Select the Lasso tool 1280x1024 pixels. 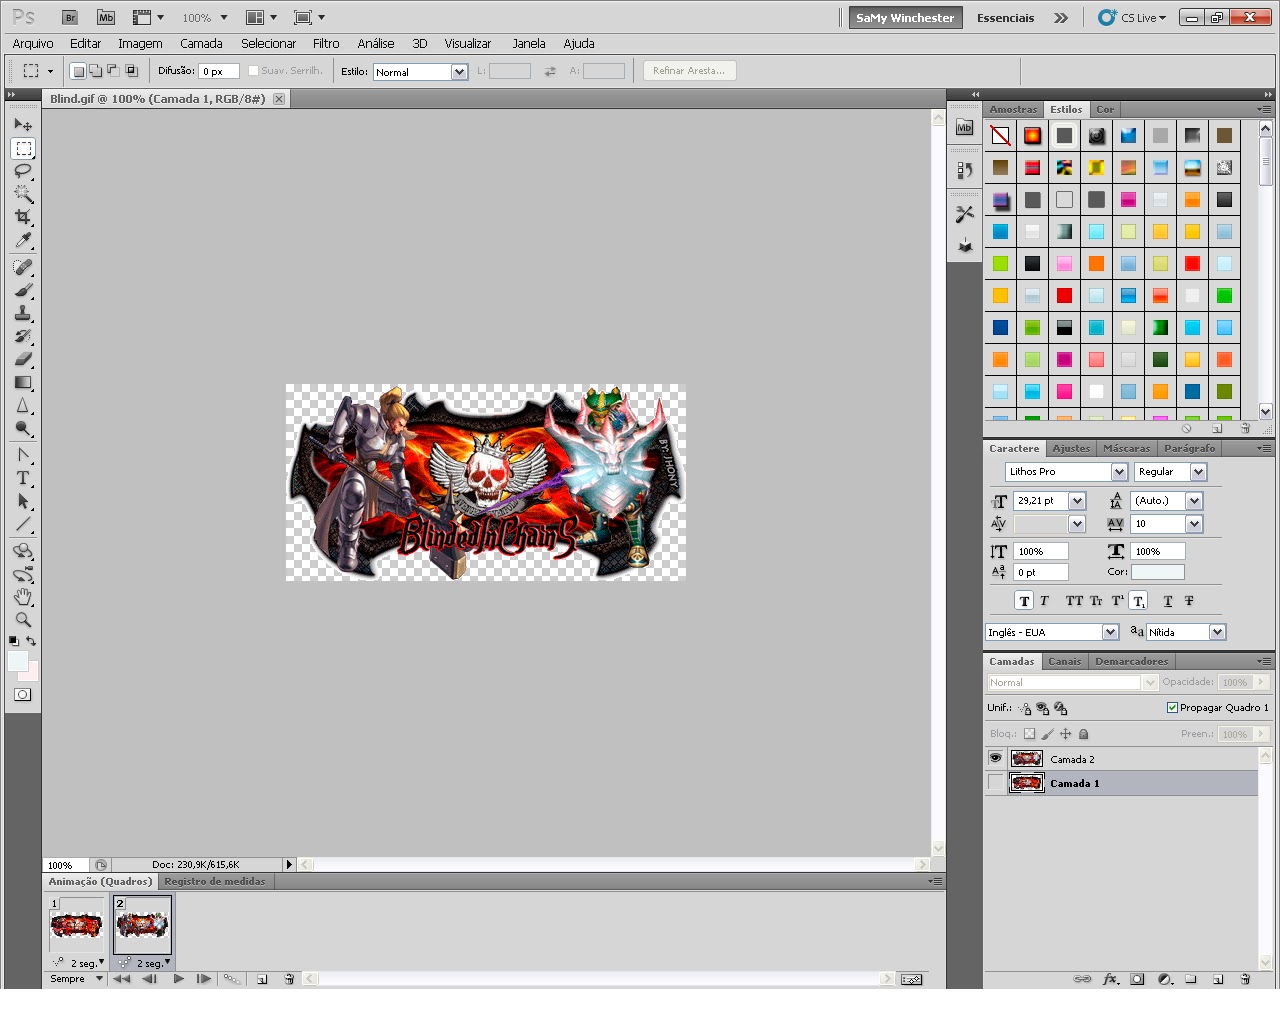click(x=23, y=171)
